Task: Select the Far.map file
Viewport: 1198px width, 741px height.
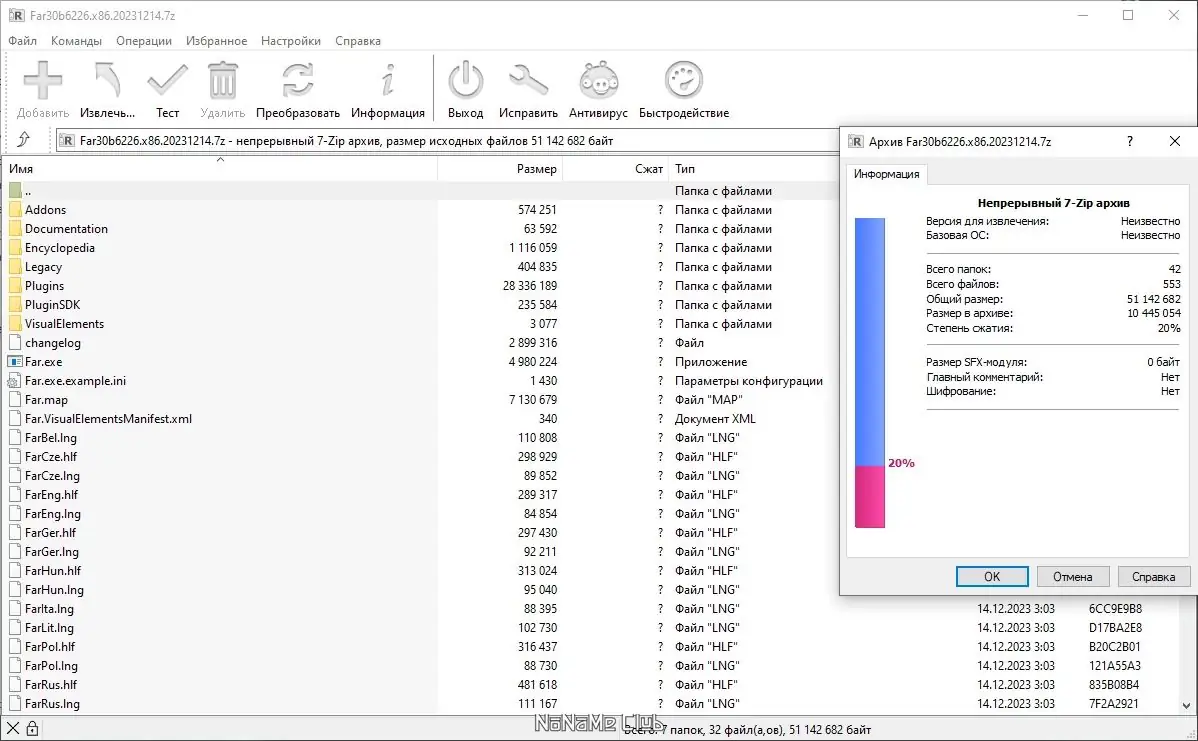Action: [x=46, y=400]
